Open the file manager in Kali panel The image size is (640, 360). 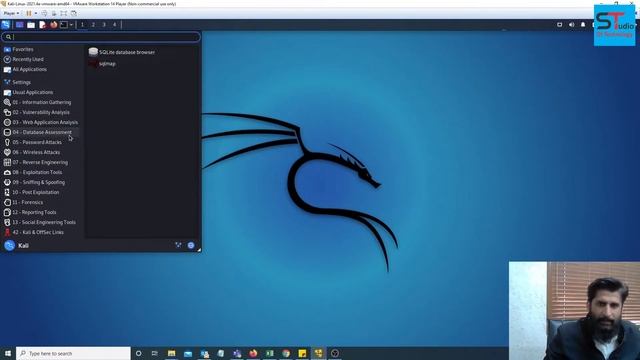(x=31, y=25)
